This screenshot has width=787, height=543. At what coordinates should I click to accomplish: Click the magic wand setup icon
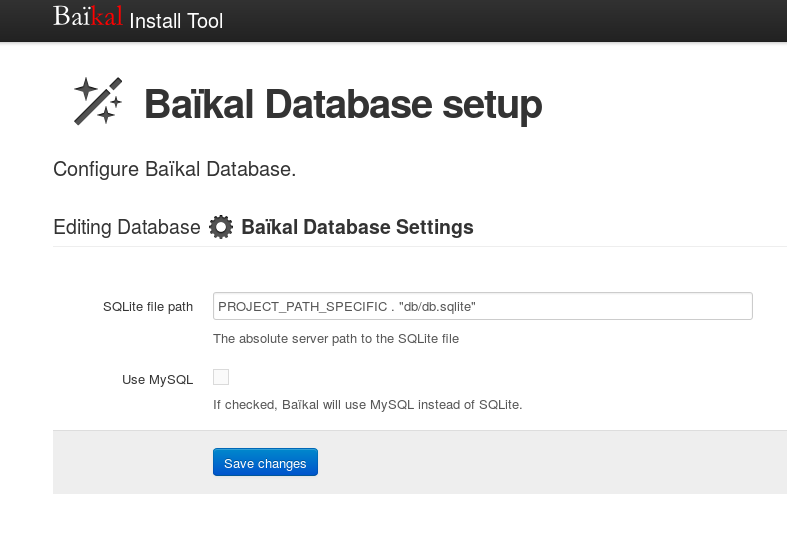98,101
